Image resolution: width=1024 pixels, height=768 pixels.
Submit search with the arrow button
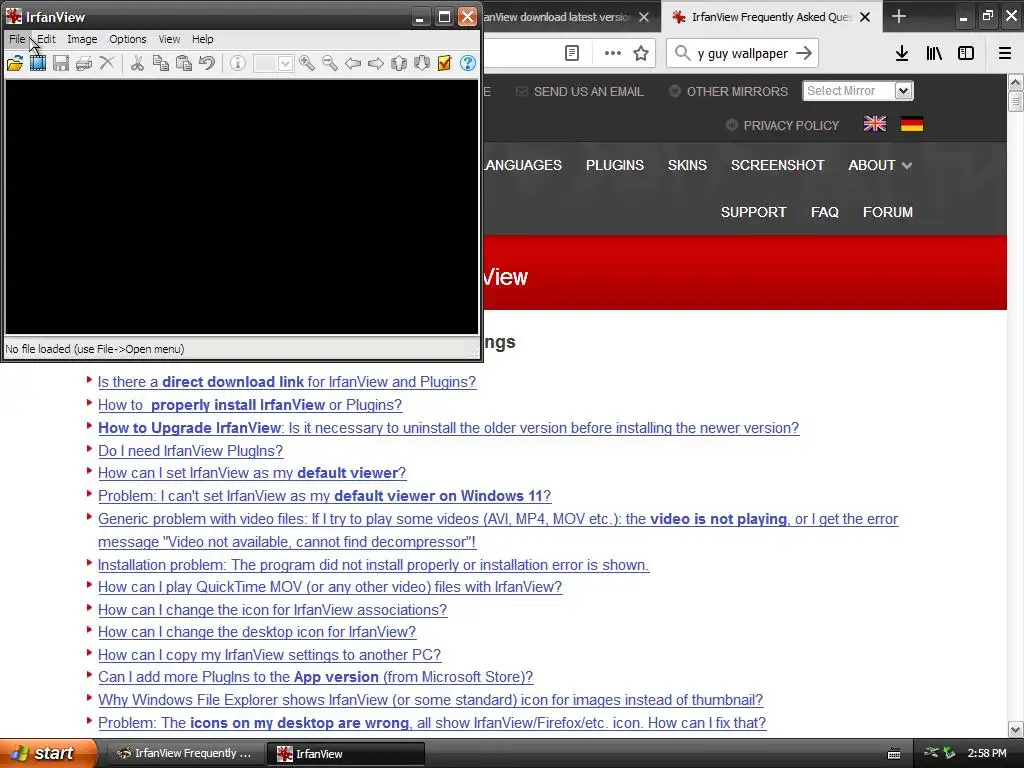coord(804,53)
